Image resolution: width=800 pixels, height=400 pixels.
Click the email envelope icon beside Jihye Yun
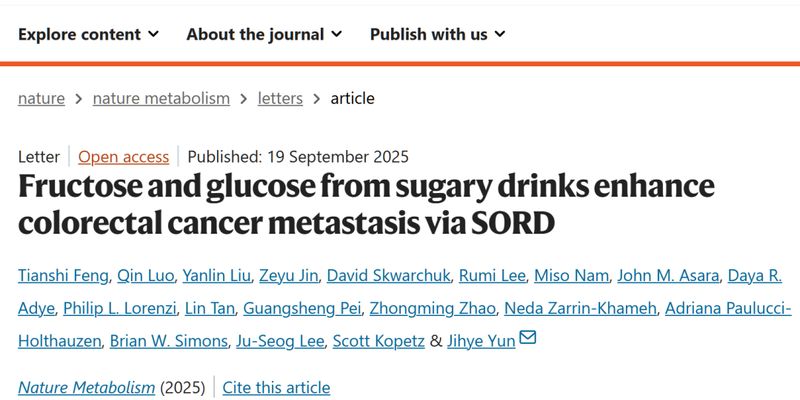tap(528, 338)
